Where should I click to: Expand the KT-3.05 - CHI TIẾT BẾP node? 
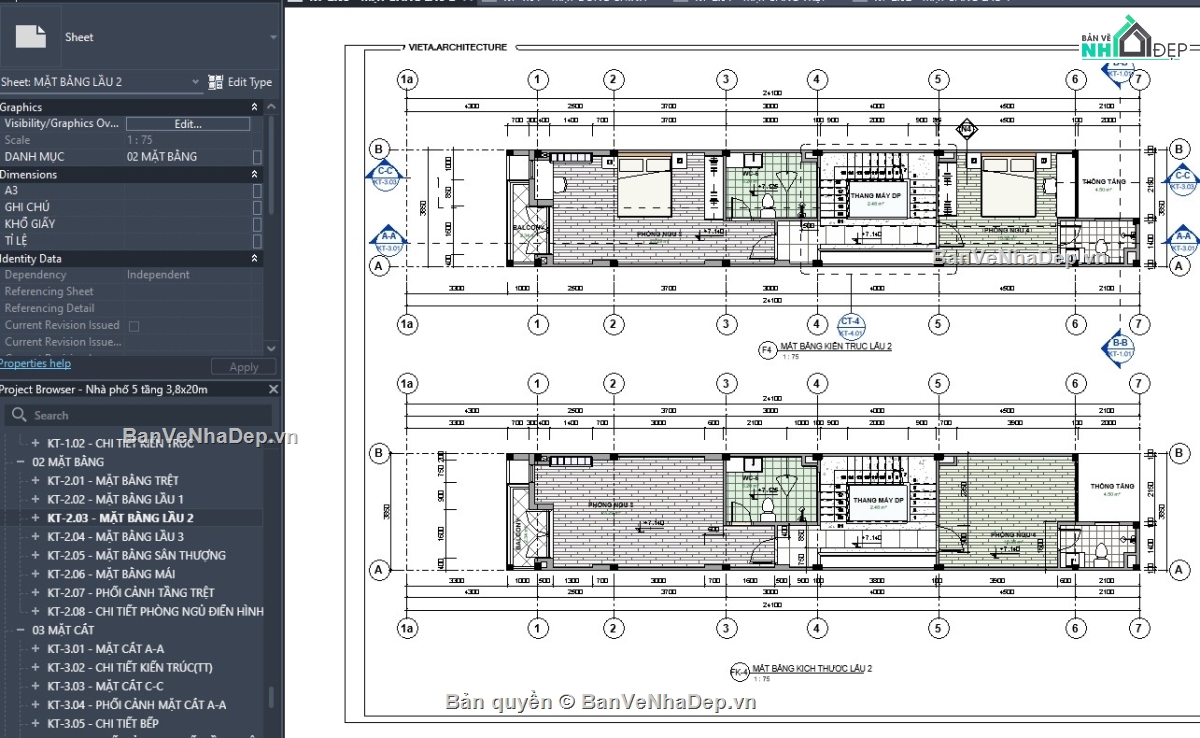pyautogui.click(x=36, y=723)
